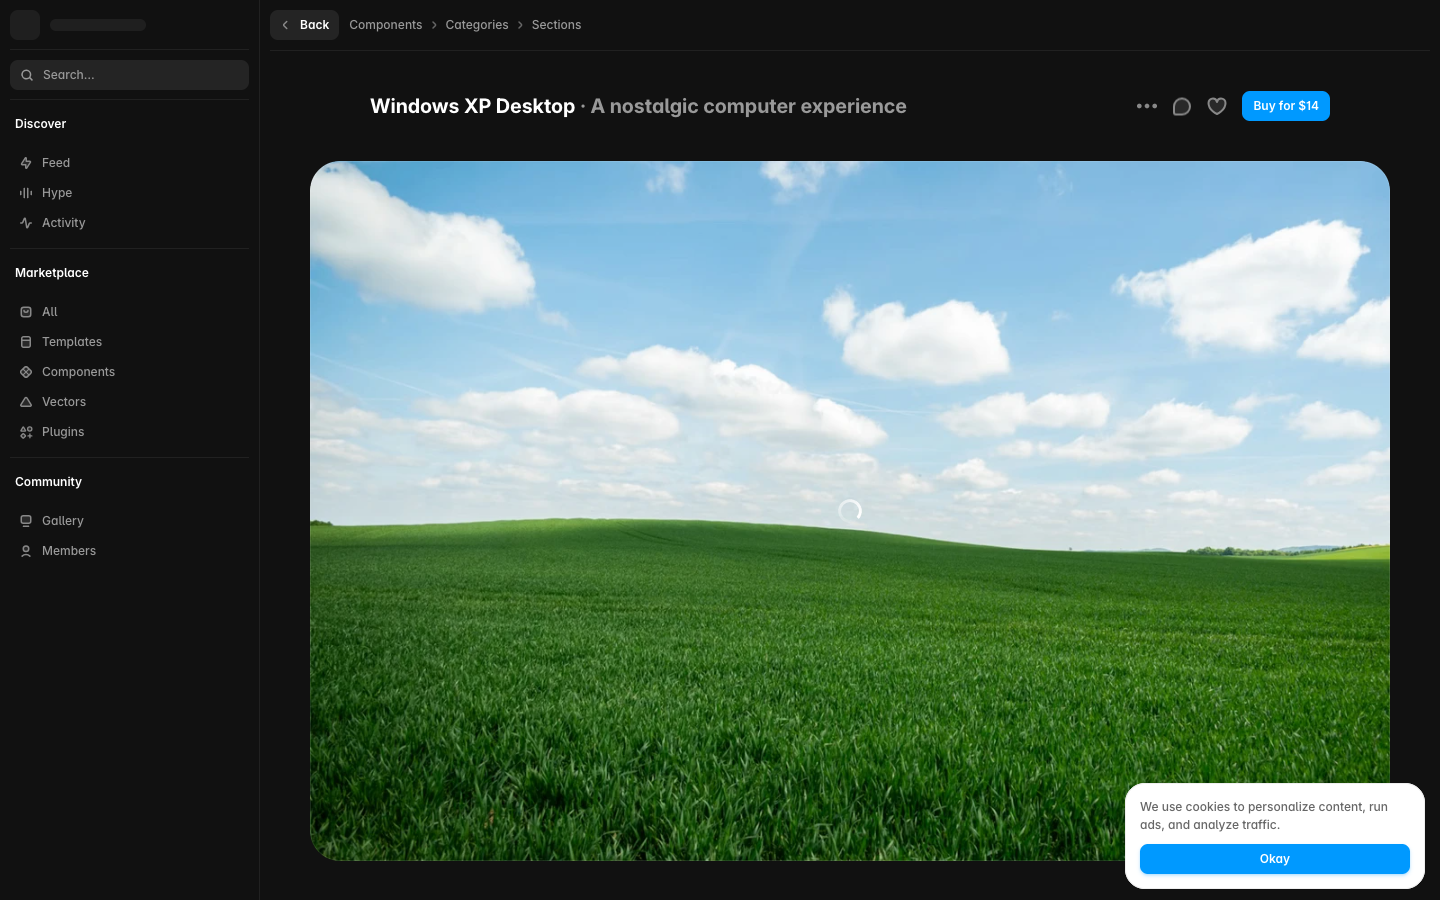This screenshot has width=1440, height=900.
Task: Buy the component for $14
Action: tap(1286, 106)
